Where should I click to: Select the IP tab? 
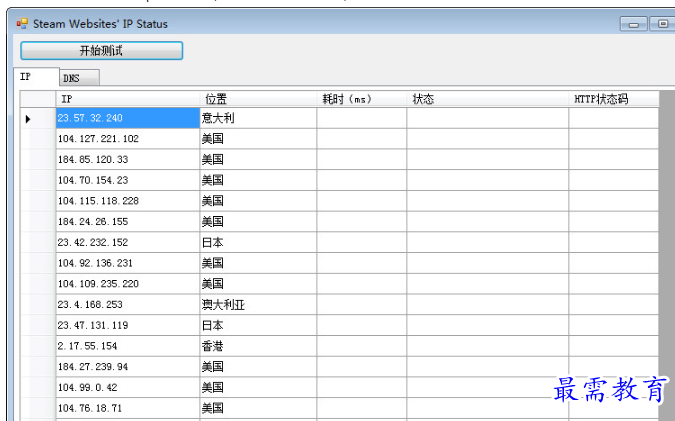36,77
